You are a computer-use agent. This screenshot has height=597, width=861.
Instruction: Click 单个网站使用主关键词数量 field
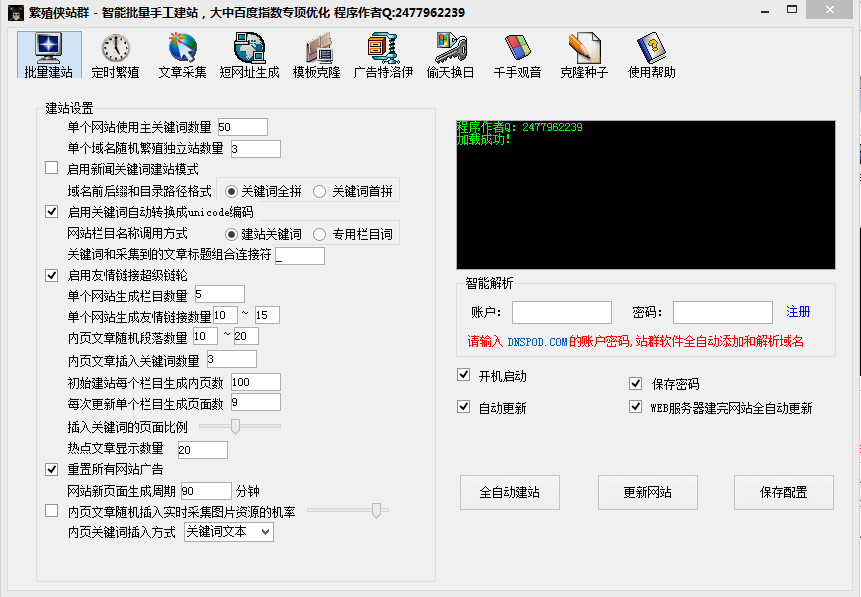coord(243,127)
